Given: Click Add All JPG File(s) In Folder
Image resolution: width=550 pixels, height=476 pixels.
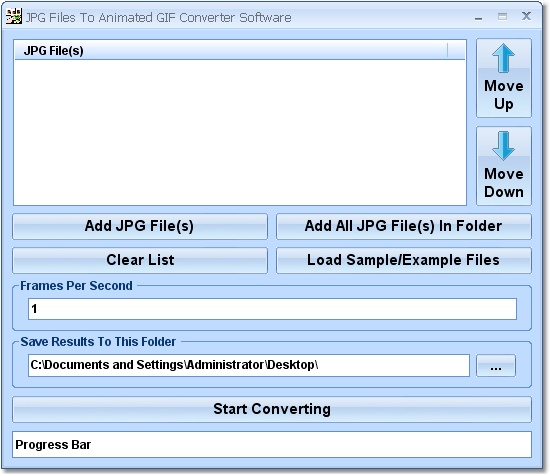Looking at the screenshot, I should pos(404,226).
